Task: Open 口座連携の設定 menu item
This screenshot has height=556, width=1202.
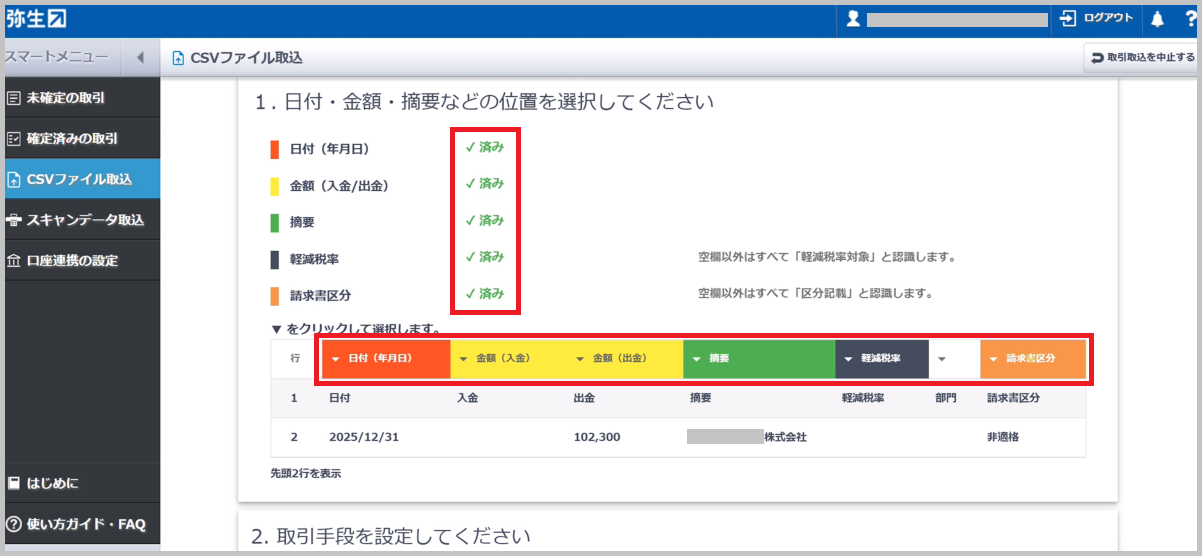Action: coord(80,261)
